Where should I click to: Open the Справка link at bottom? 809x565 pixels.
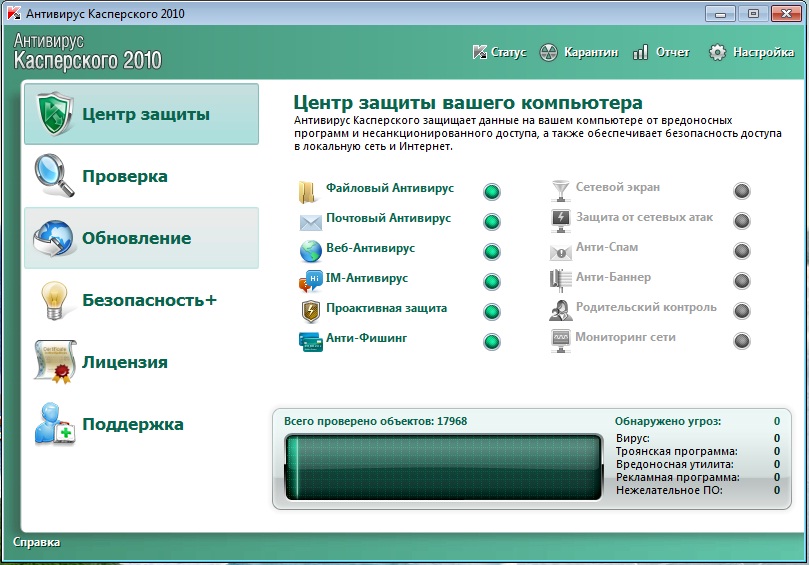click(36, 542)
